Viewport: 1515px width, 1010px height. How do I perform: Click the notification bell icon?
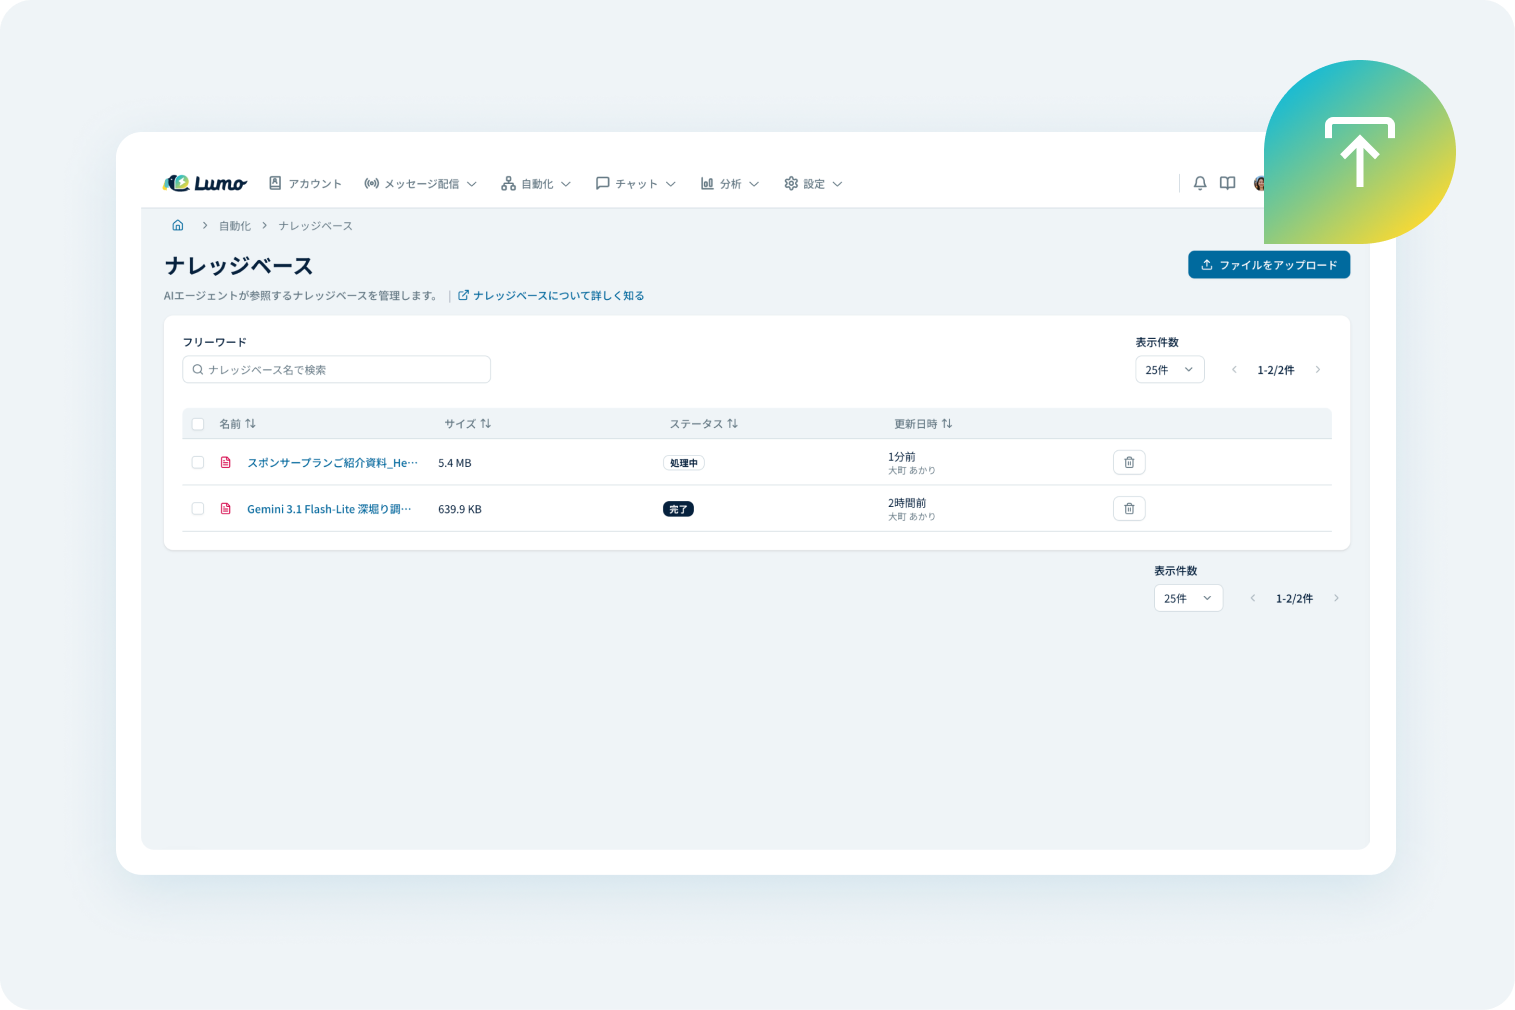[1200, 183]
